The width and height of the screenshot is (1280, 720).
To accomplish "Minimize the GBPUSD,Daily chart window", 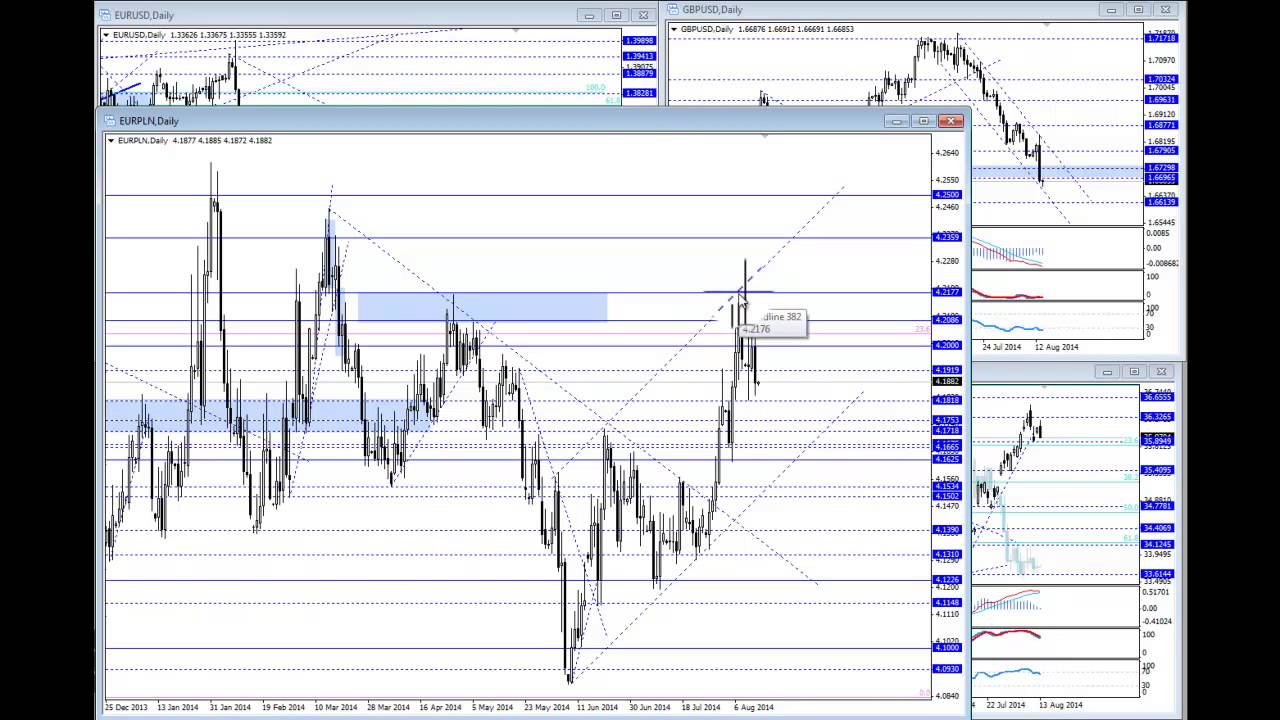I will tap(1111, 10).
